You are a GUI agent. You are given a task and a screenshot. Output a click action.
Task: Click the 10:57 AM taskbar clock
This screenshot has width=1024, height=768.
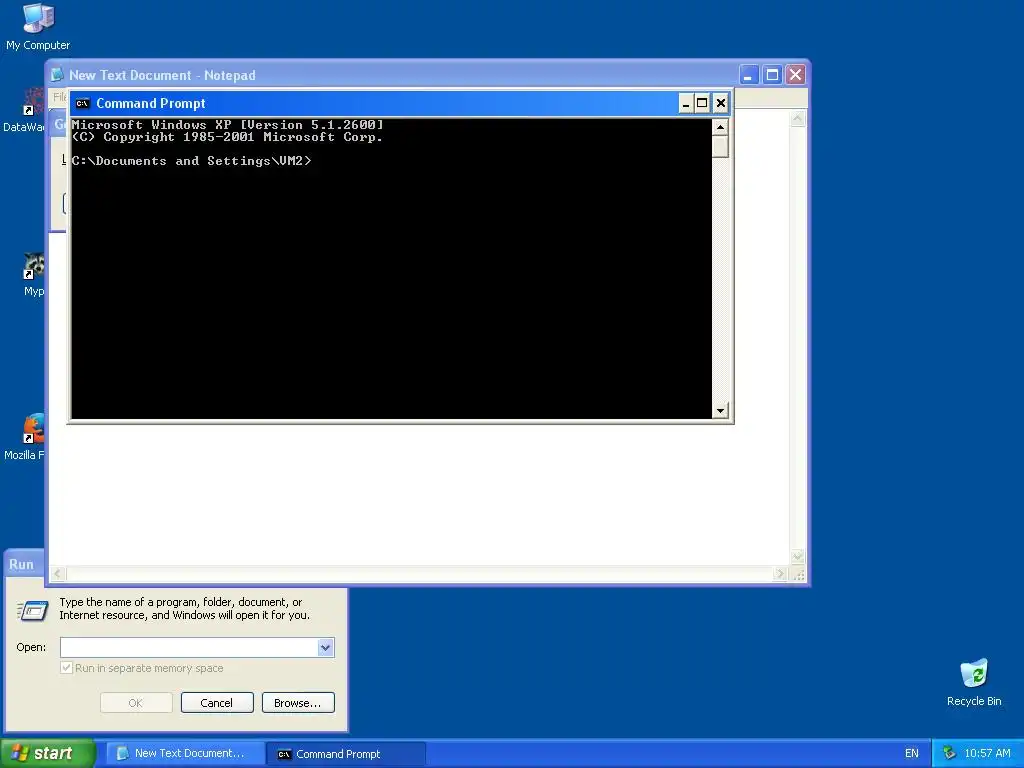987,753
